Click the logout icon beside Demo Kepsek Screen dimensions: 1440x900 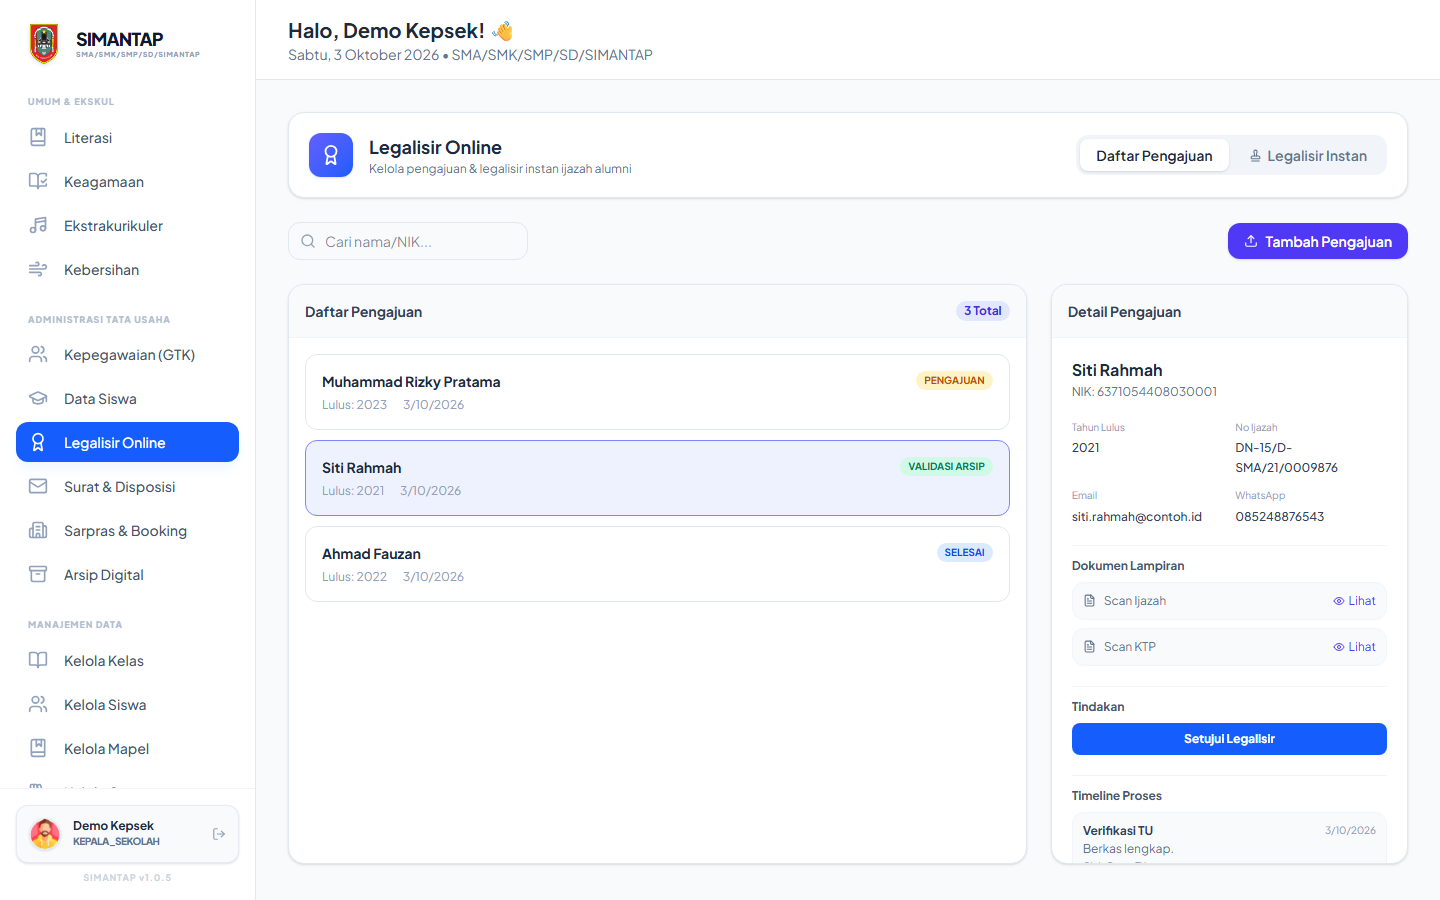pyautogui.click(x=219, y=834)
